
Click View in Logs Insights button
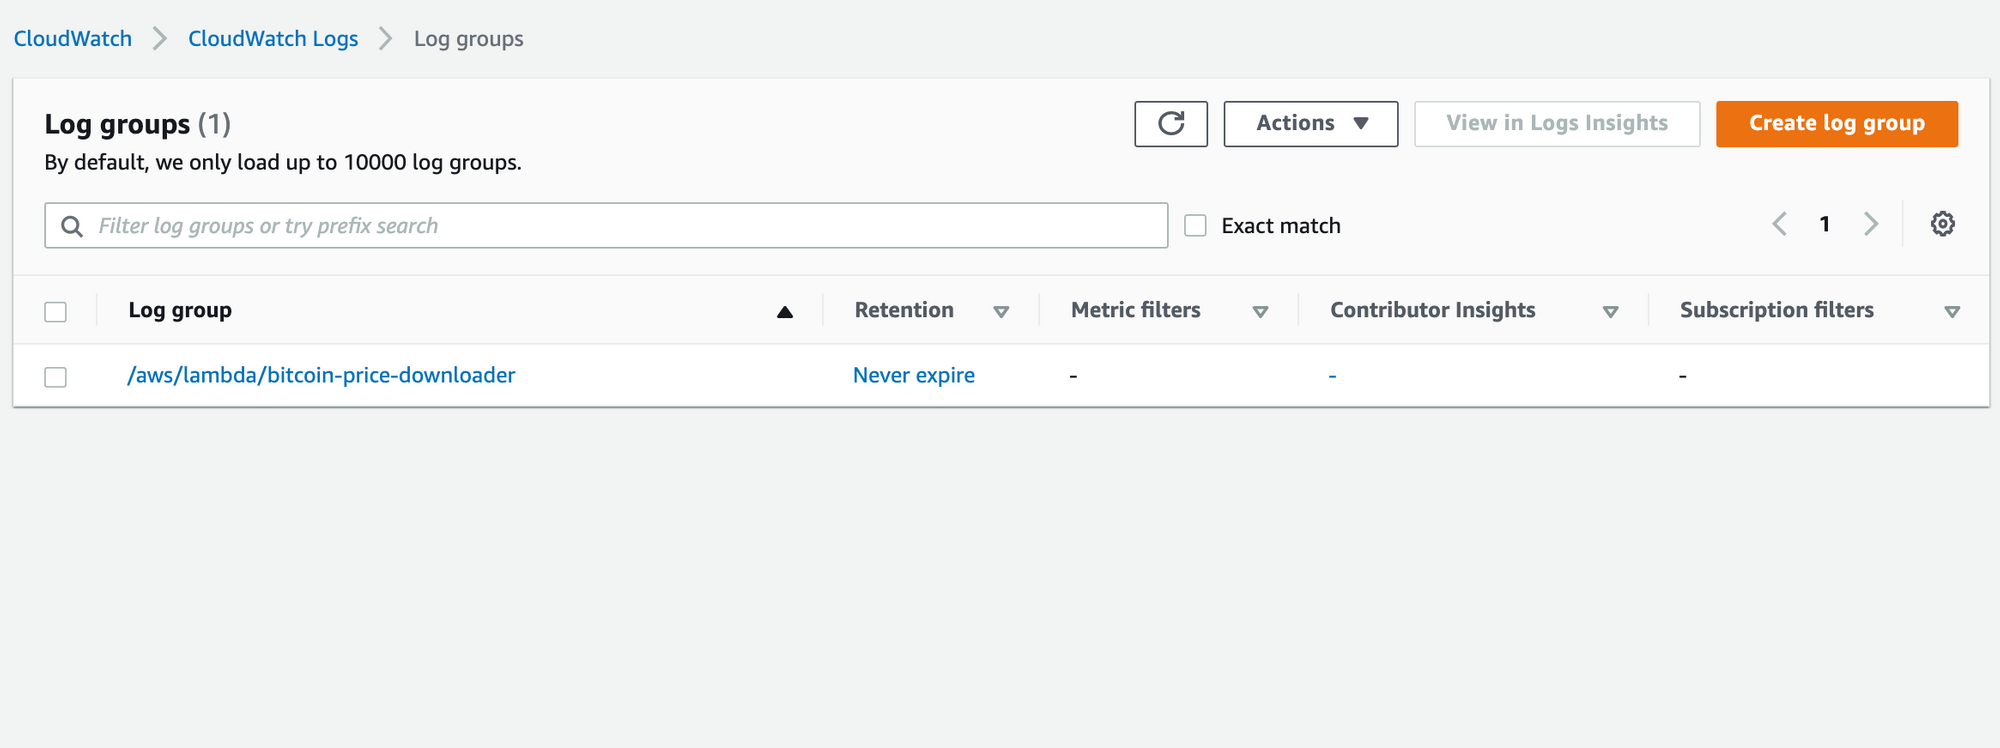(1557, 124)
